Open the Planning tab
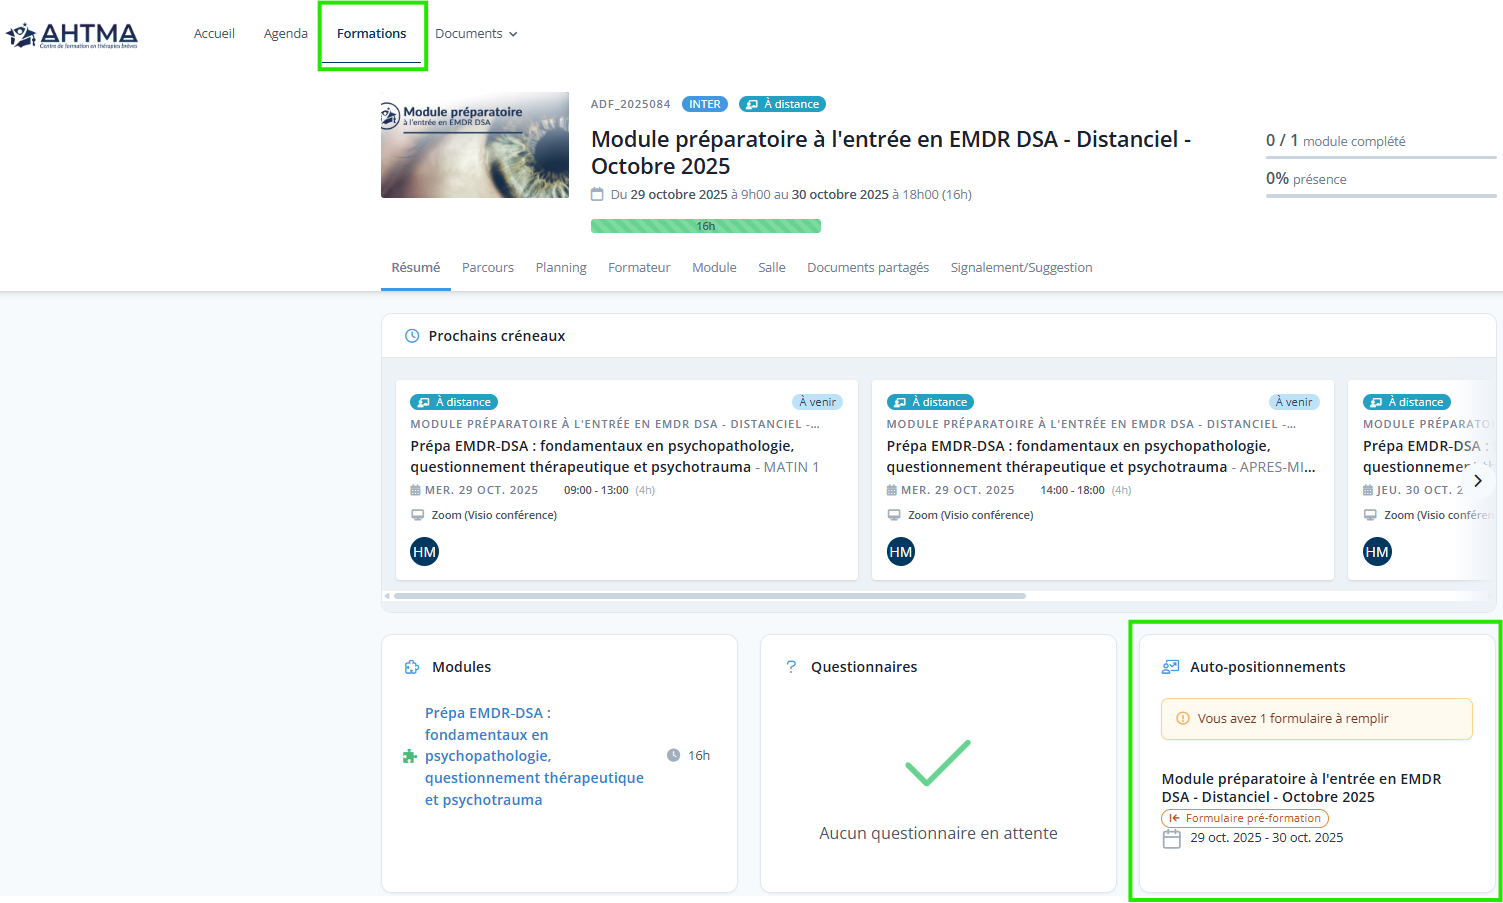 pyautogui.click(x=561, y=268)
